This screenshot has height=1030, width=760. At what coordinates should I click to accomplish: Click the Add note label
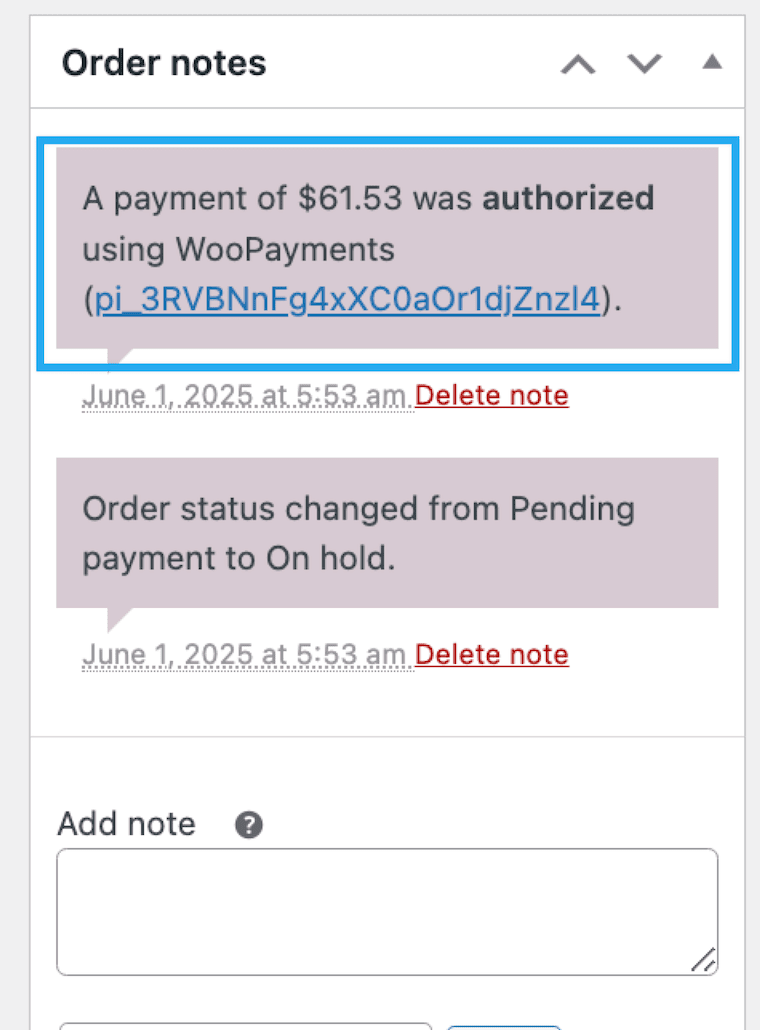coord(126,824)
